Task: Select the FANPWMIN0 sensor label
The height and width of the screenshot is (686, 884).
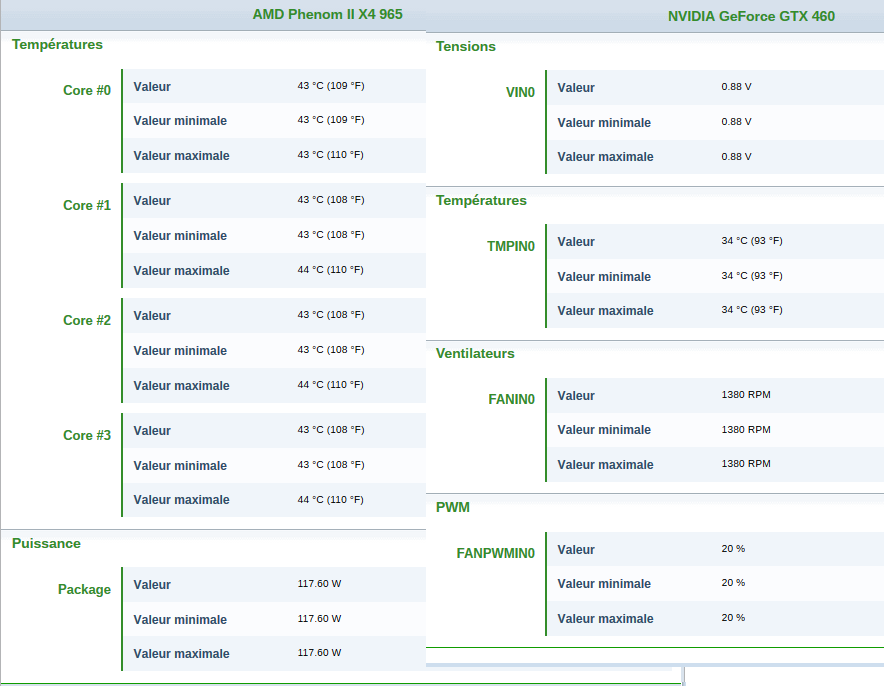Action: 496,553
